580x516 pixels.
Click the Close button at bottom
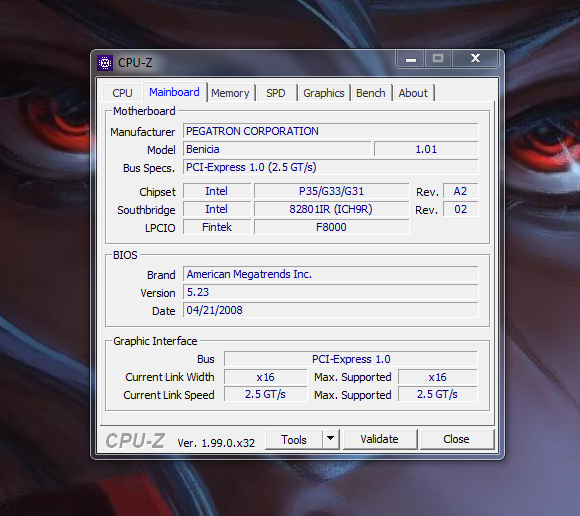456,439
